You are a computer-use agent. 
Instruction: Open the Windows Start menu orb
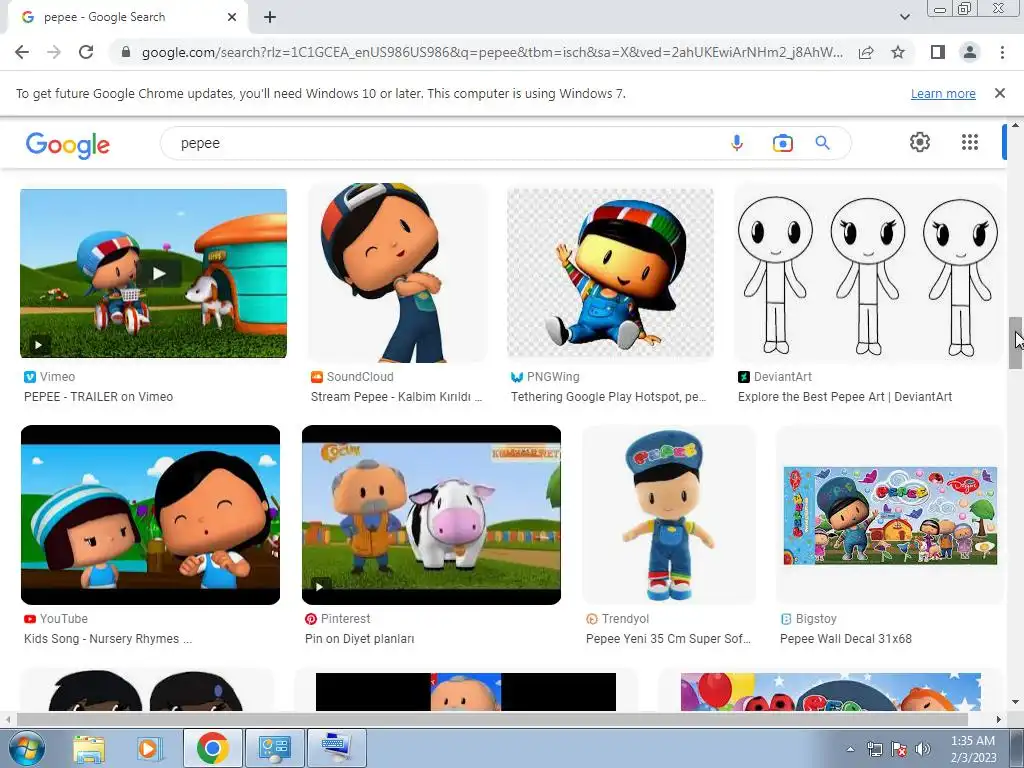[x=26, y=748]
